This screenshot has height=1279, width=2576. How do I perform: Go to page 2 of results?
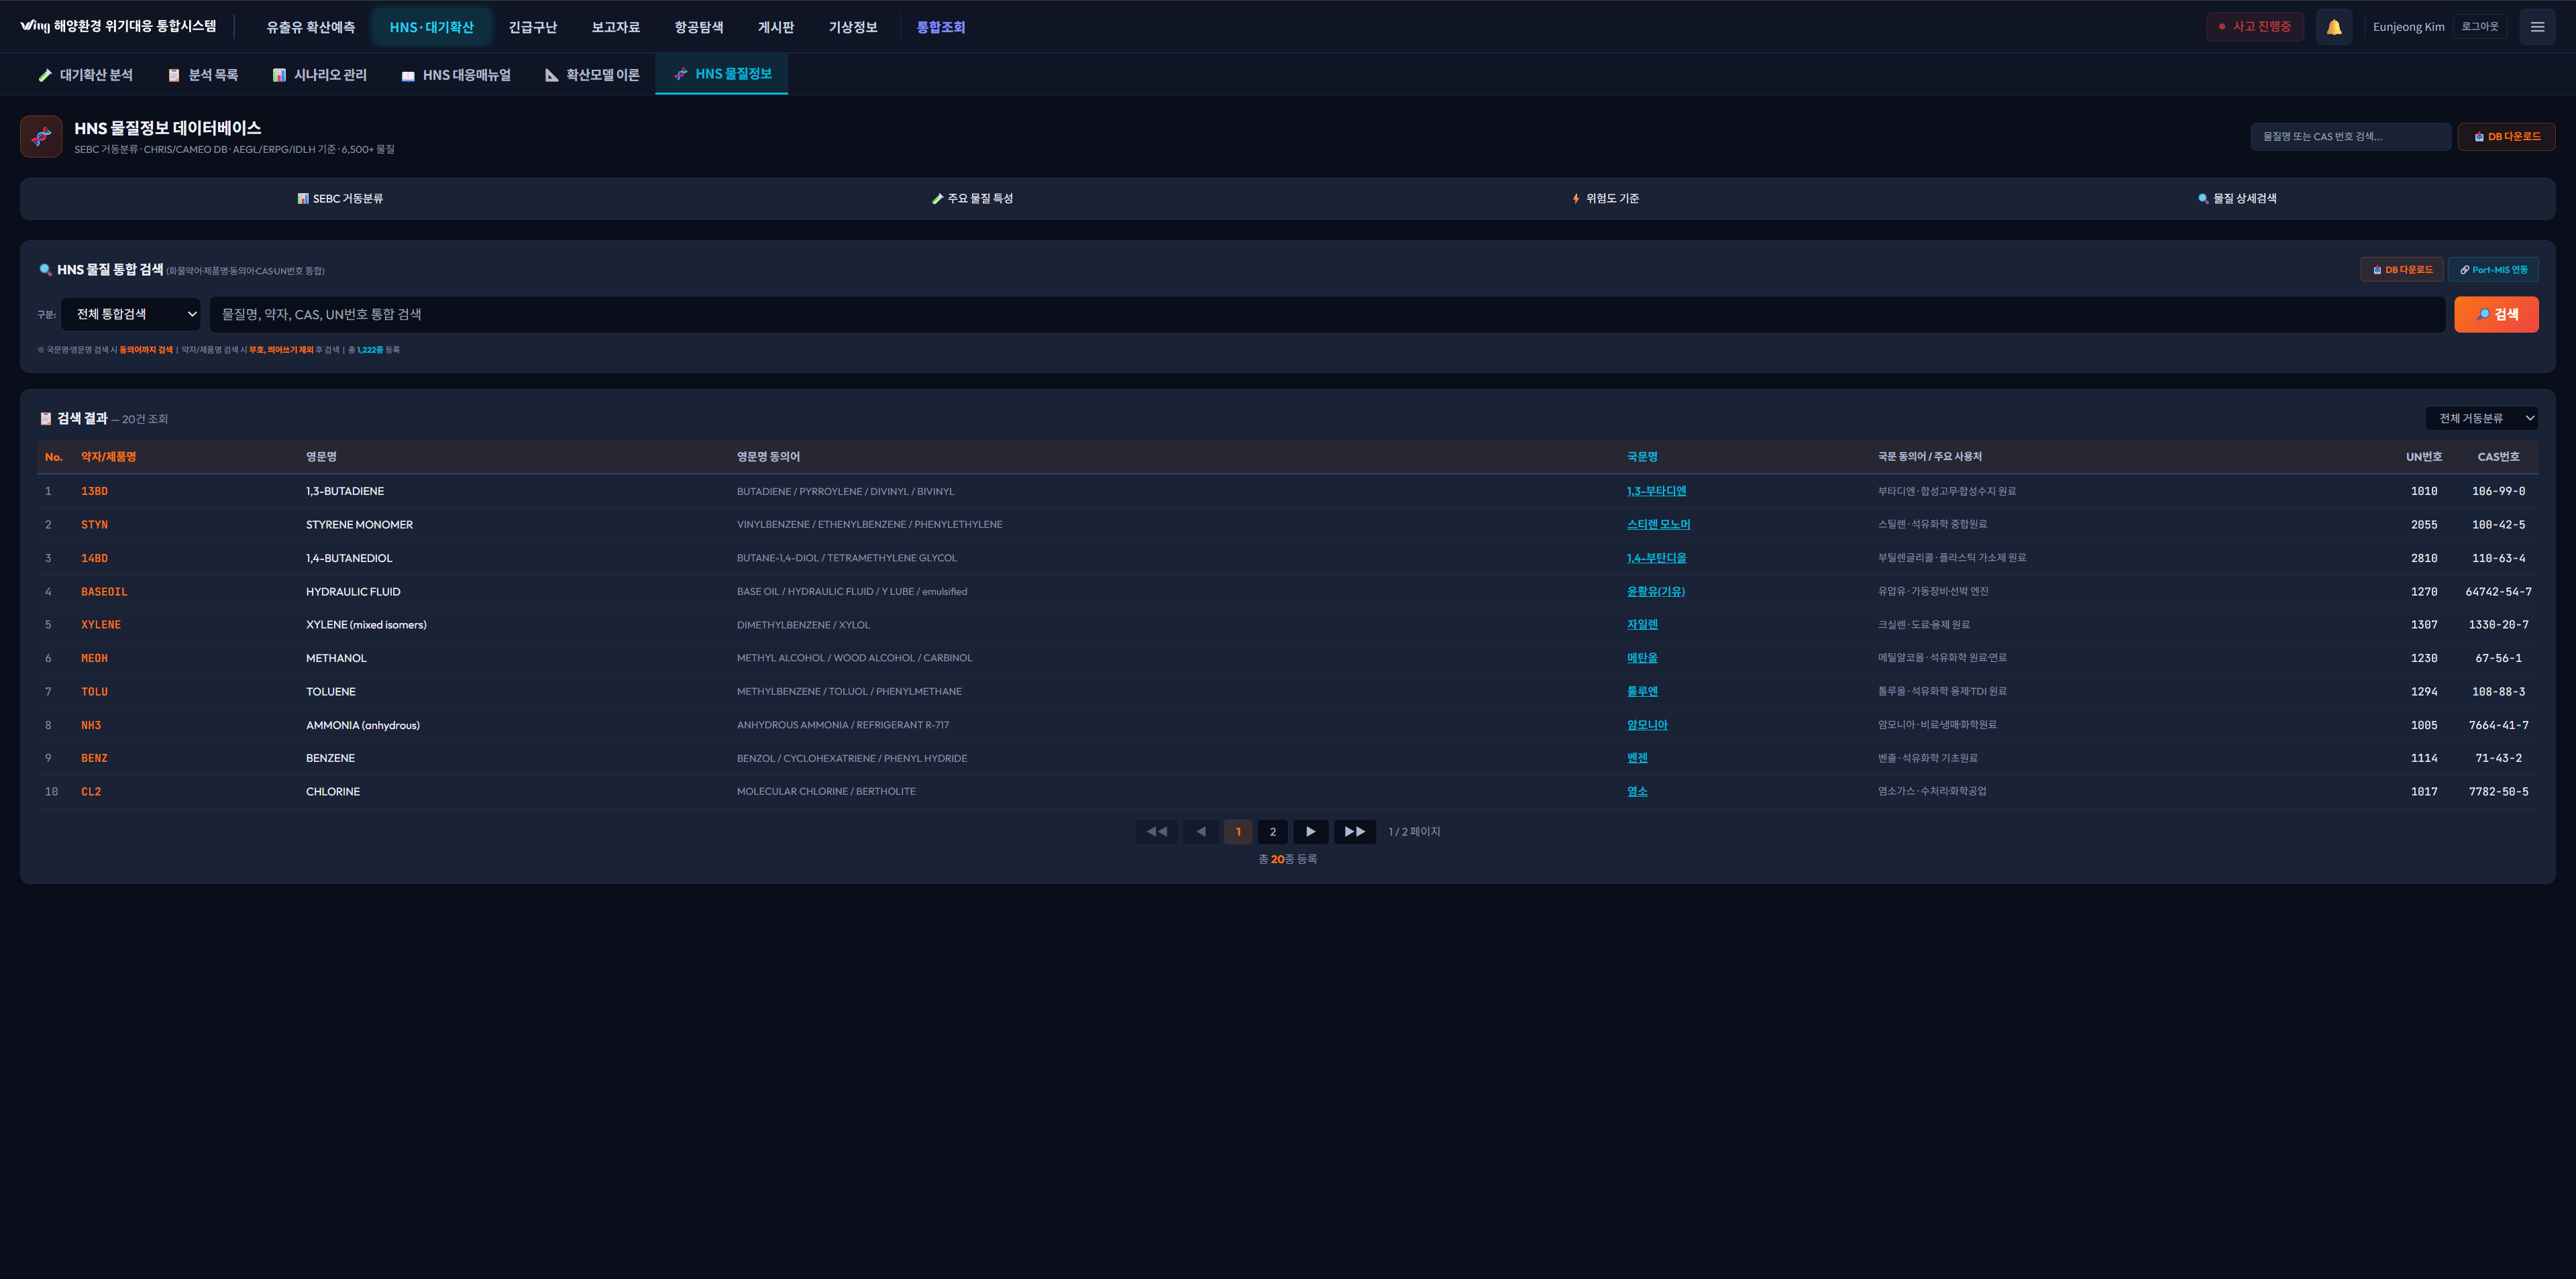(x=1272, y=832)
